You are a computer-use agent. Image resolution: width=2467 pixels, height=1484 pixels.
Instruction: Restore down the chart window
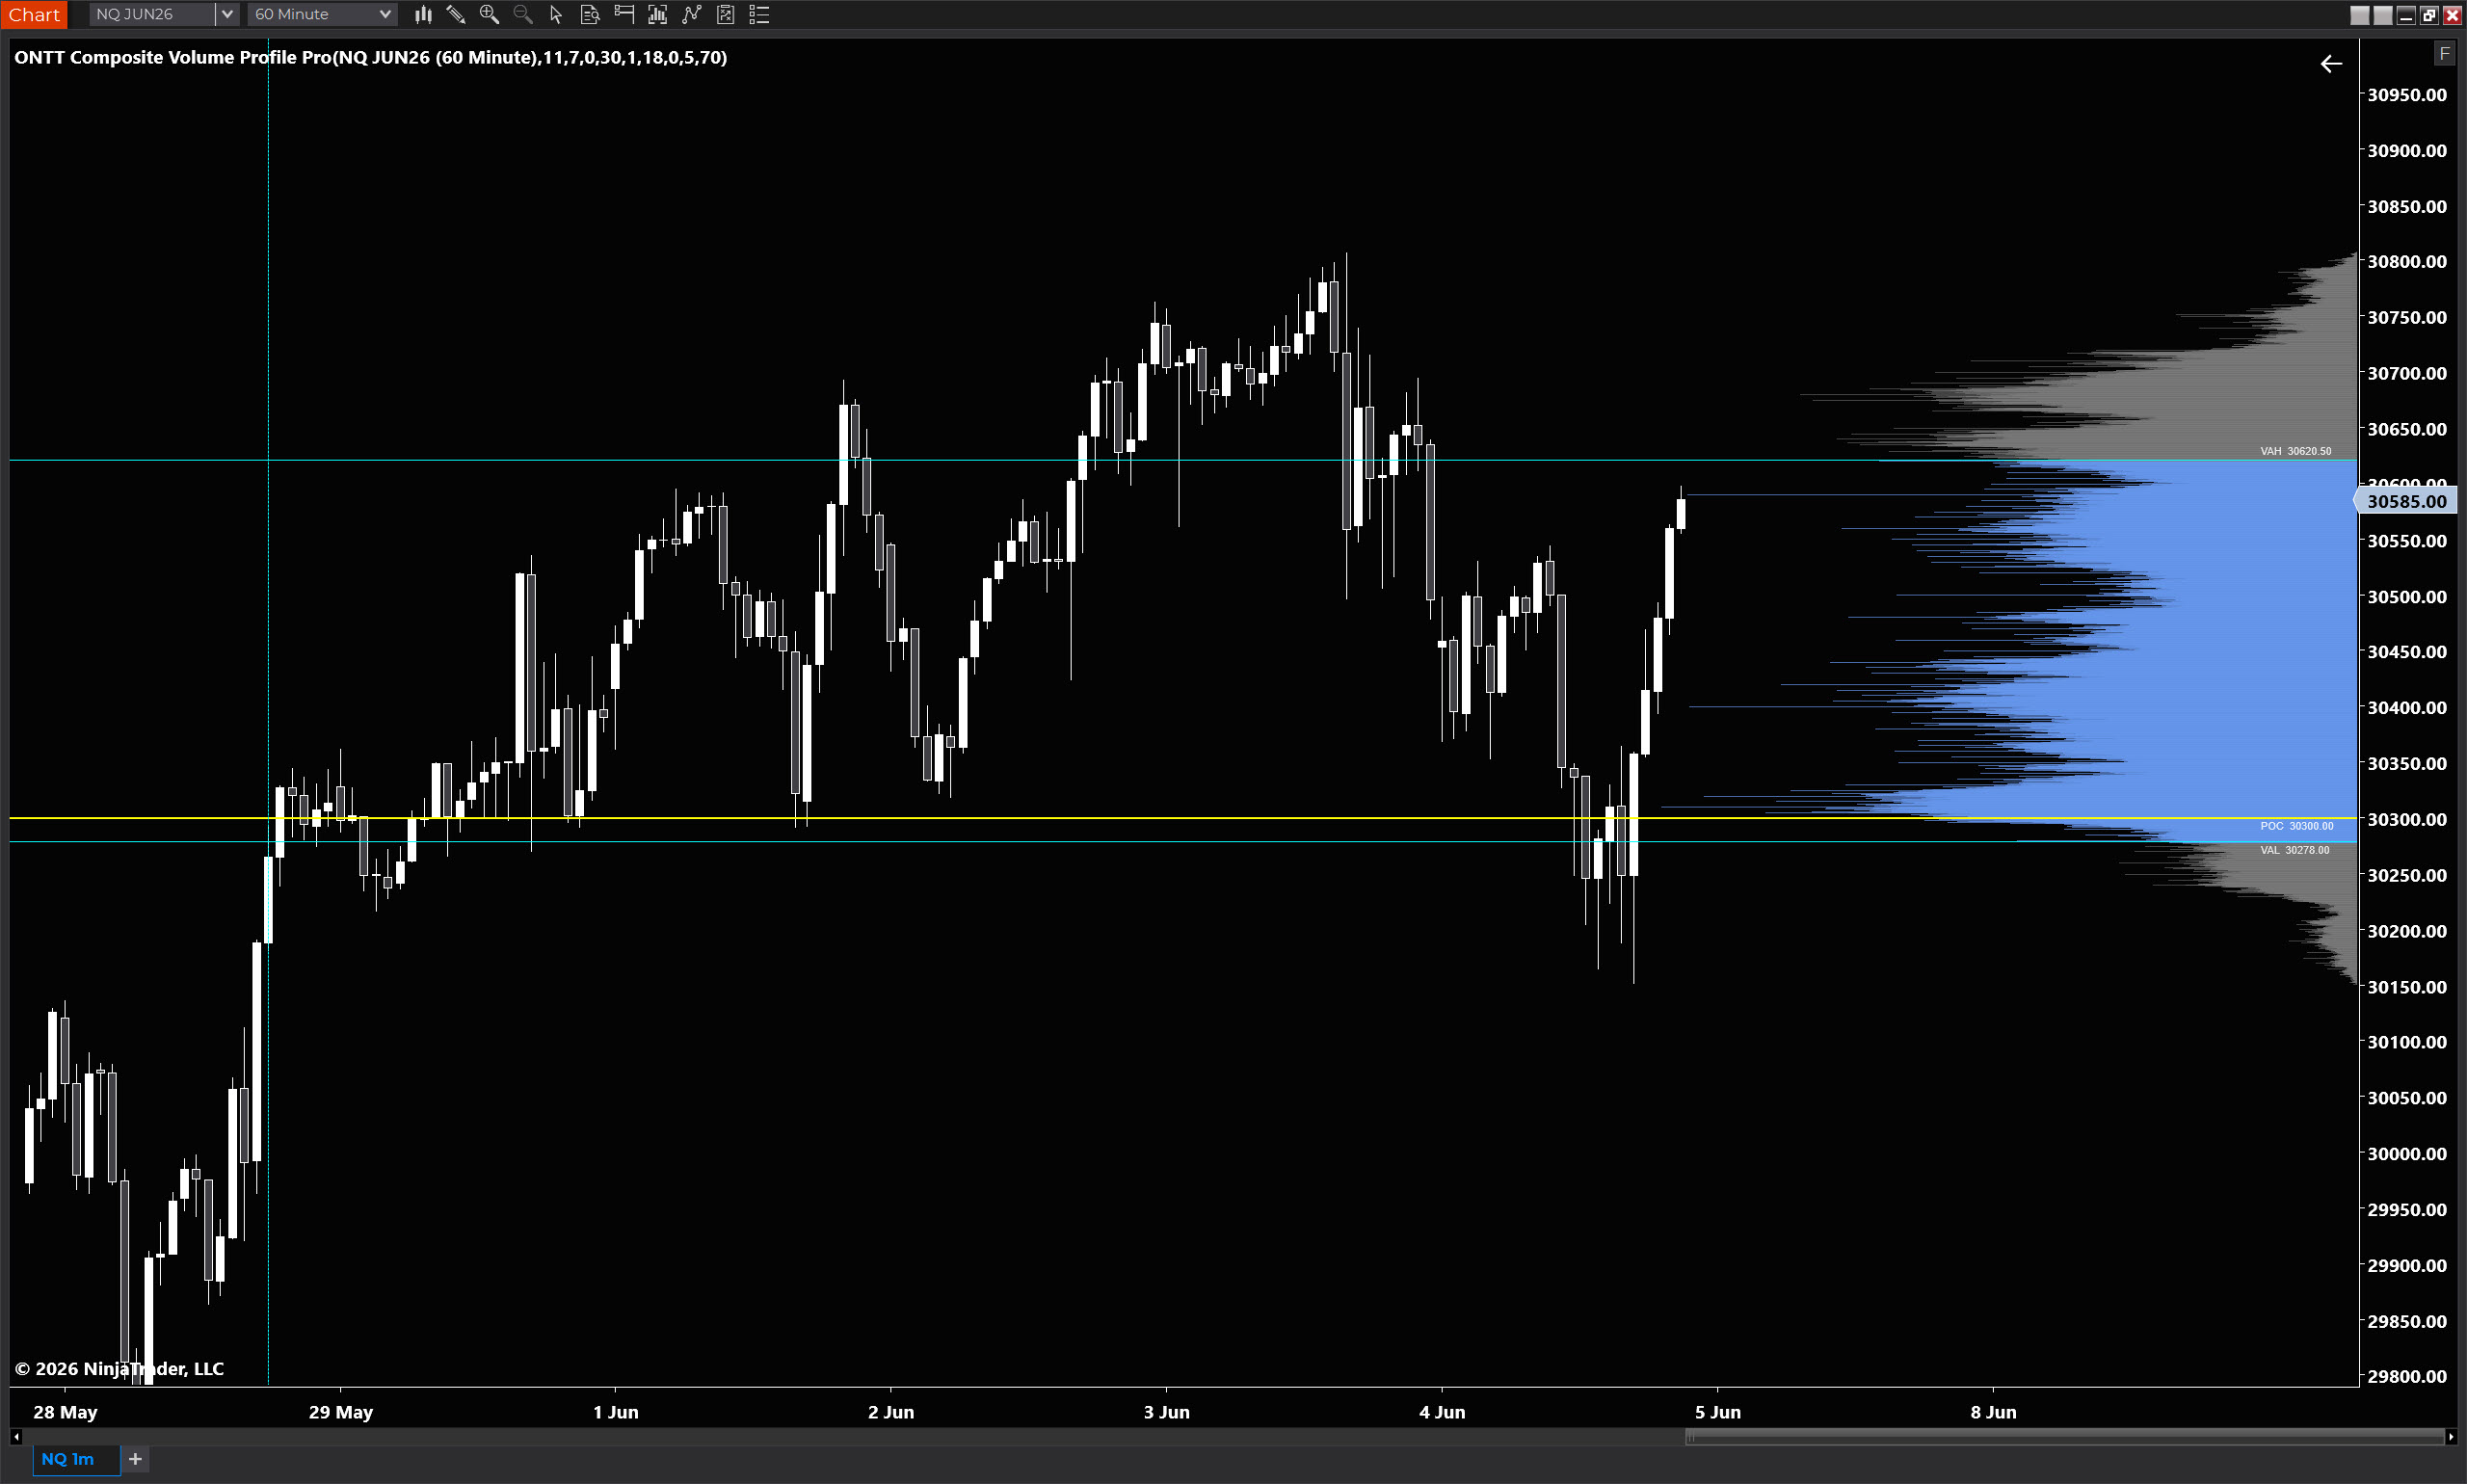pyautogui.click(x=2429, y=15)
